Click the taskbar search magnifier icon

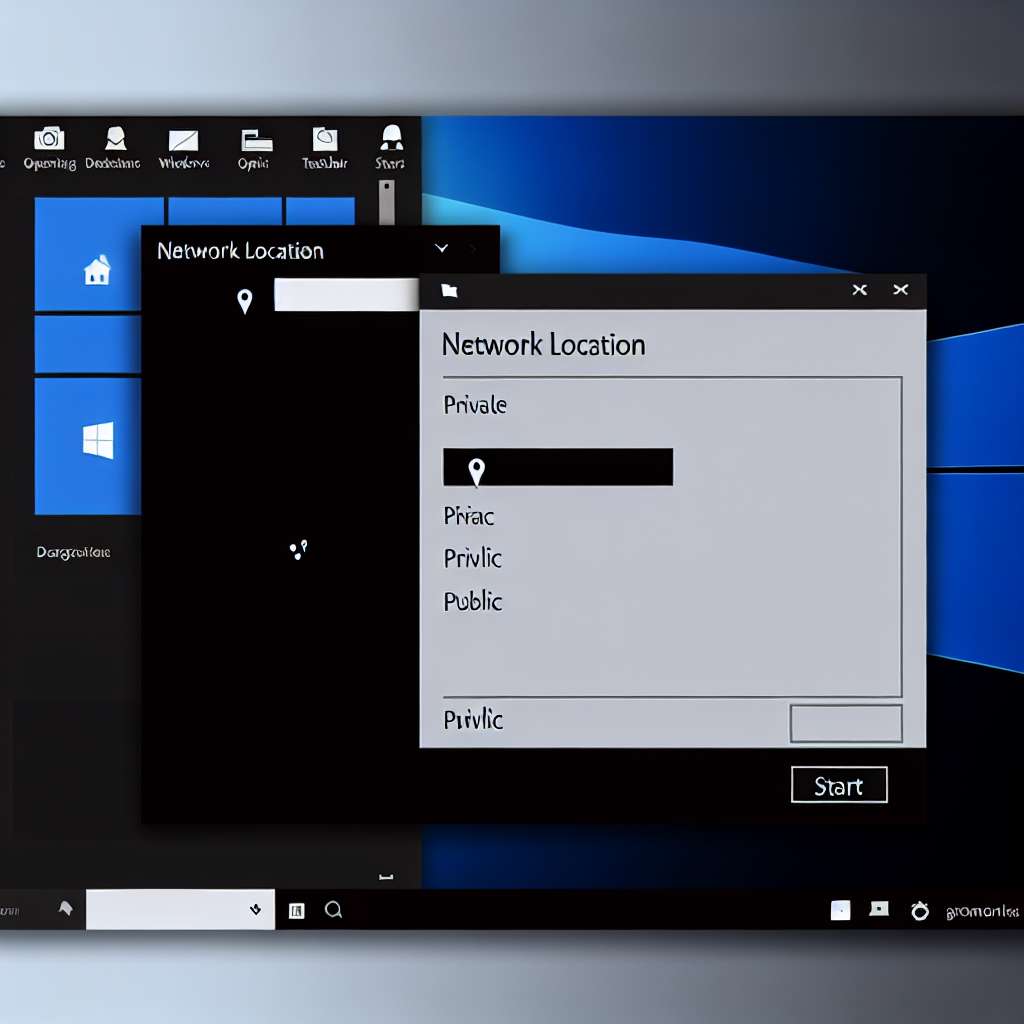tap(334, 909)
